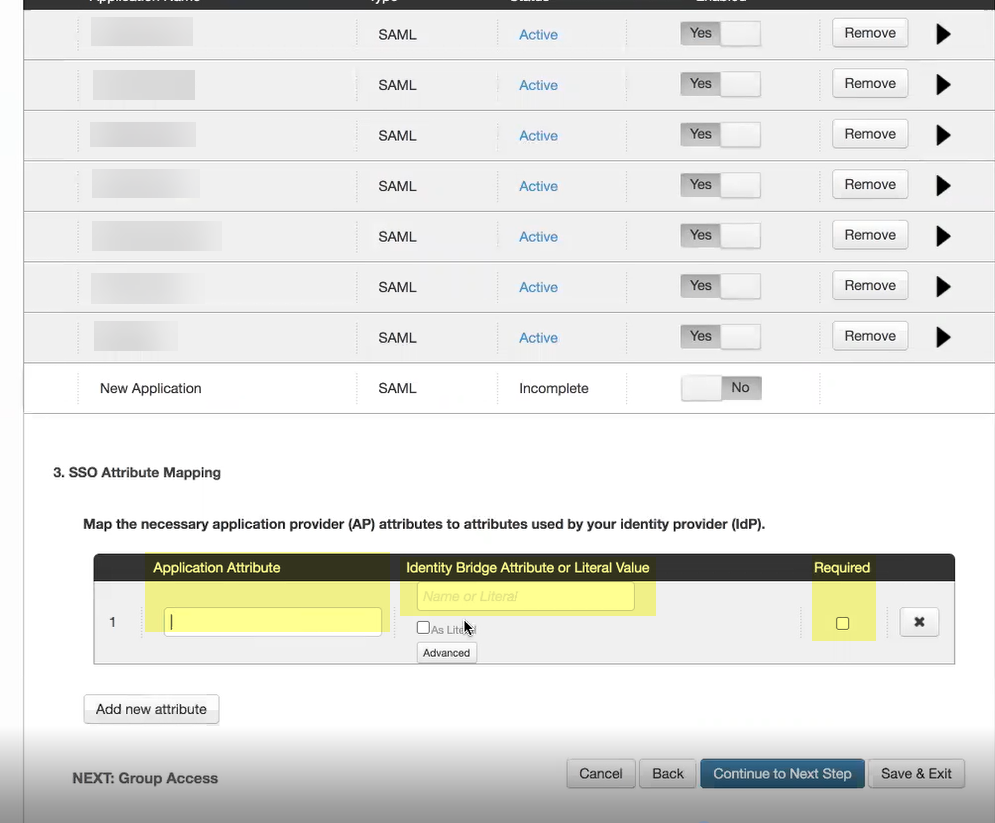The width and height of the screenshot is (995, 823).
Task: Click the Identity Bridge Attribute column header
Action: (x=527, y=567)
